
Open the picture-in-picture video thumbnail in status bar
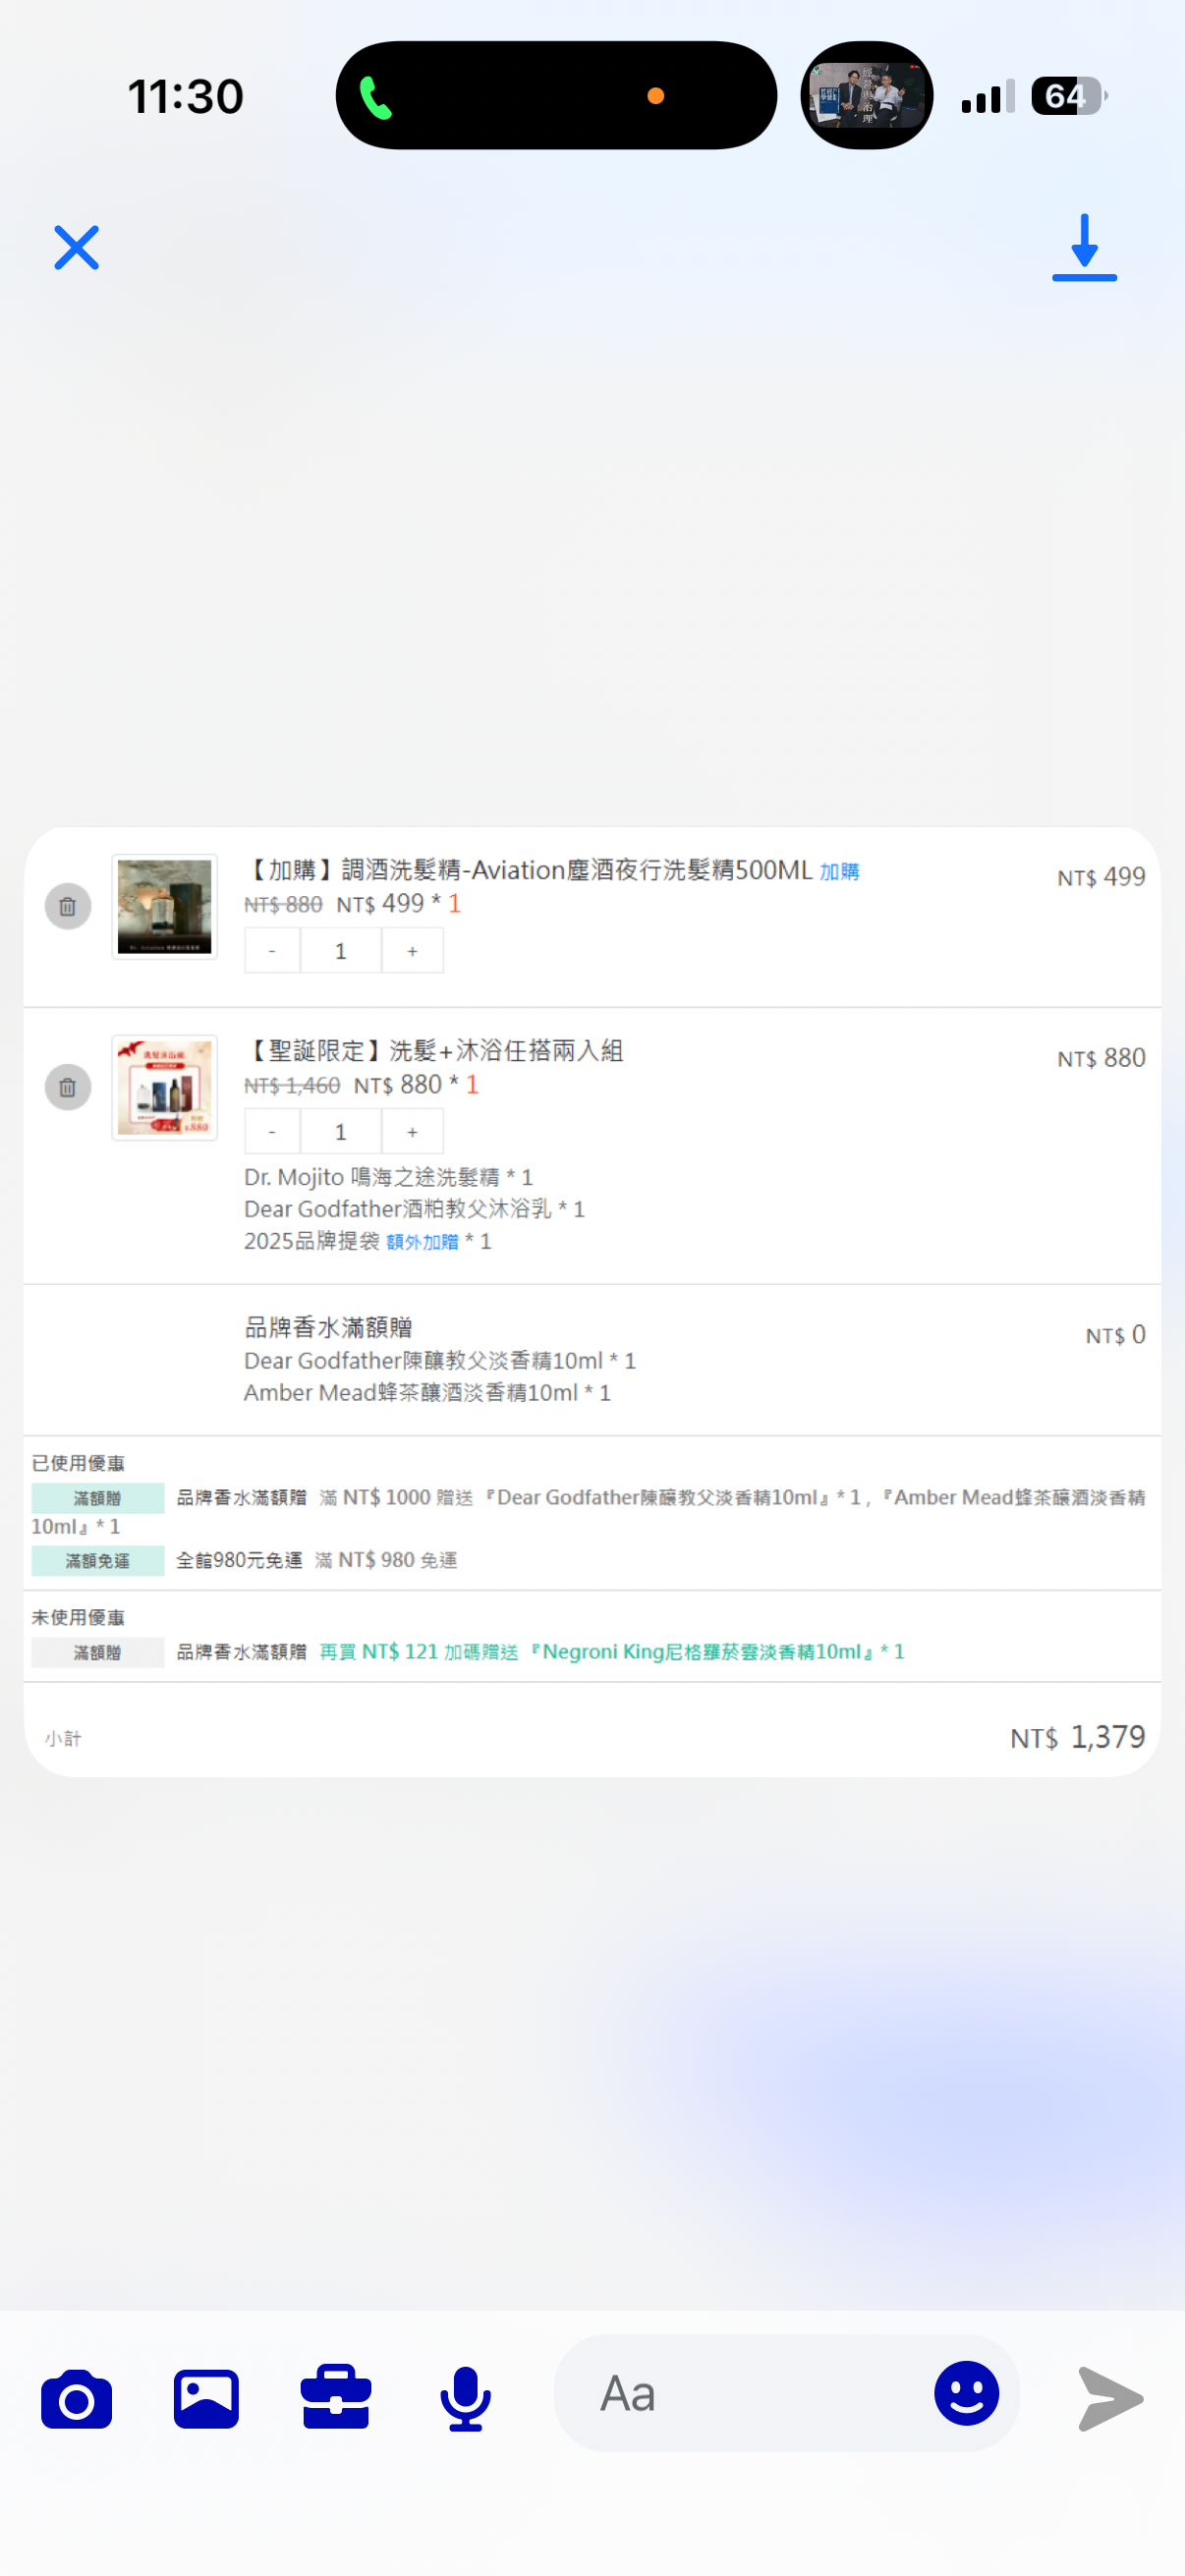[x=866, y=96]
